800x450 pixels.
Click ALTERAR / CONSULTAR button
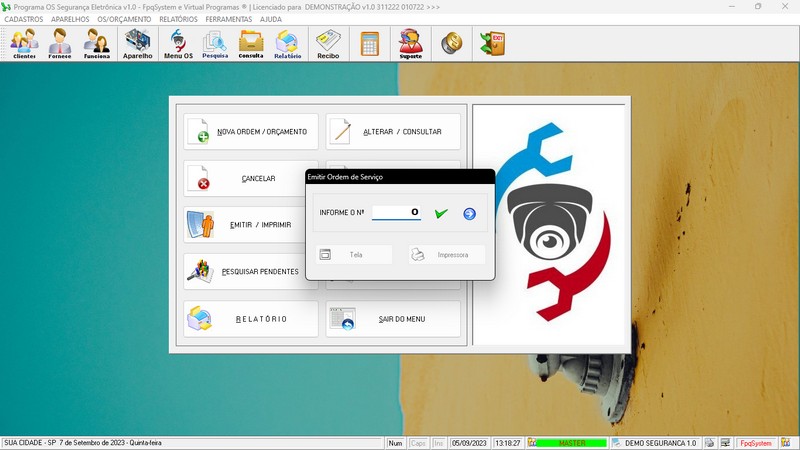[x=393, y=132]
